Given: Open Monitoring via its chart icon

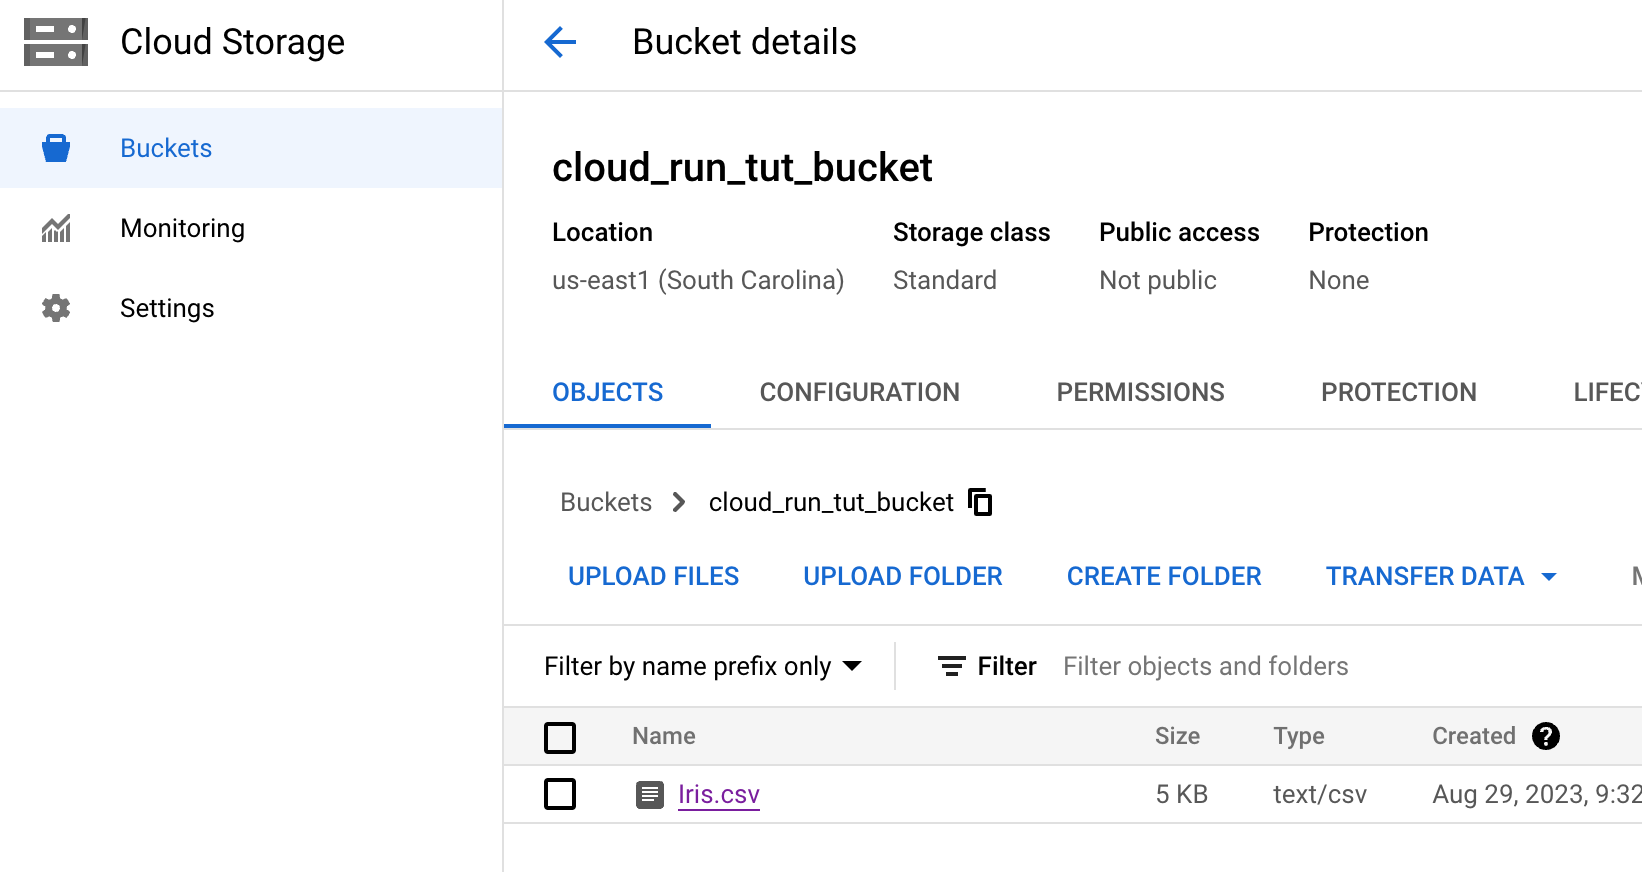Looking at the screenshot, I should (56, 228).
